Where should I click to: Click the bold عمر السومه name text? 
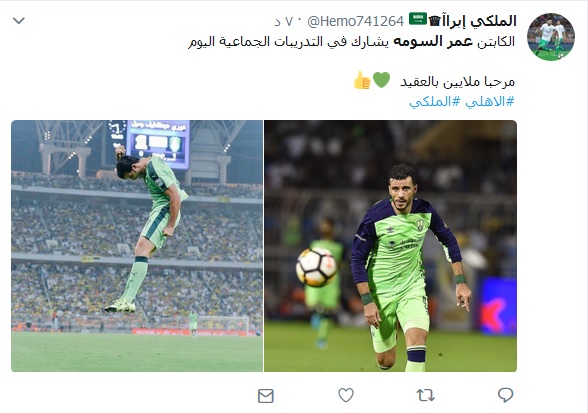pyautogui.click(x=432, y=41)
